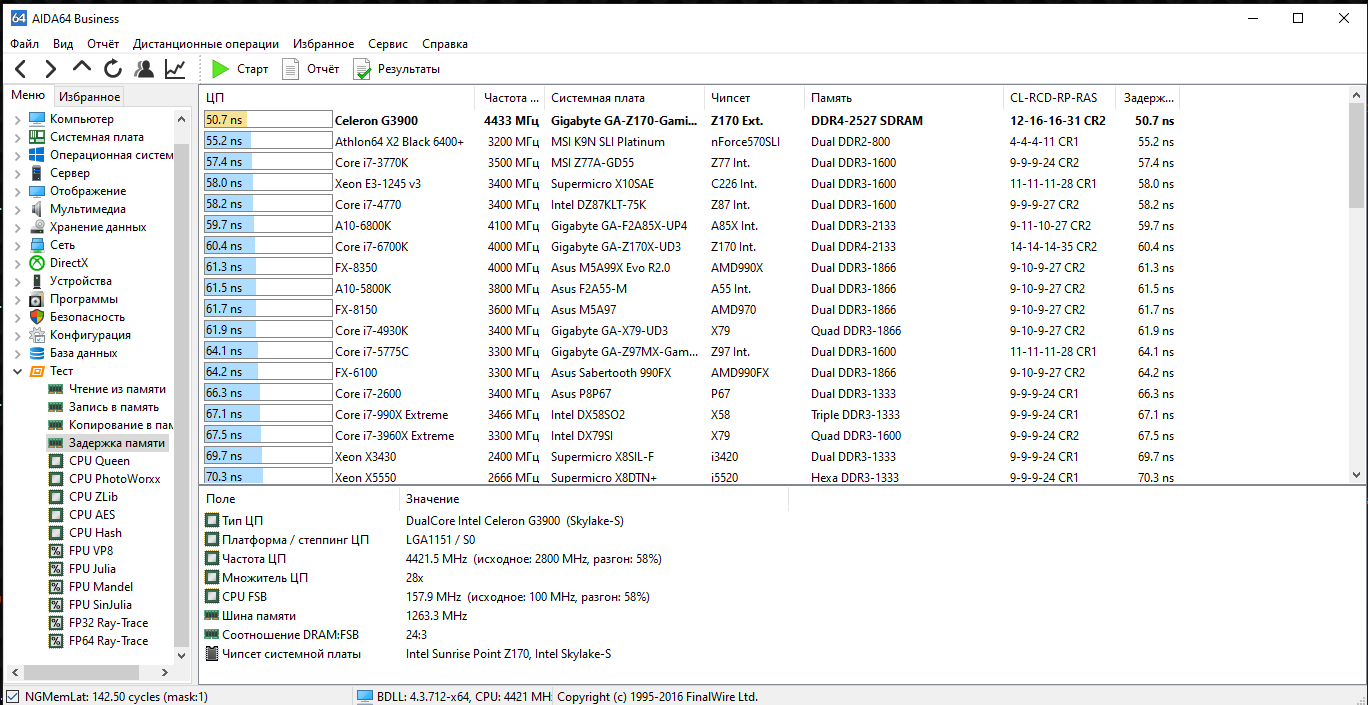Click the Конфигурация tree icon
This screenshot has height=705, width=1368.
(36, 335)
